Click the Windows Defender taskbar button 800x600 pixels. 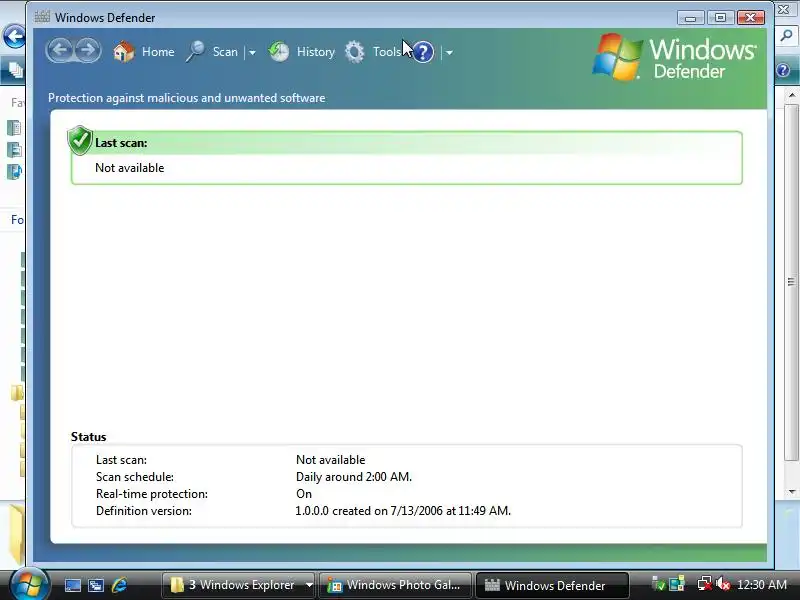(551, 585)
